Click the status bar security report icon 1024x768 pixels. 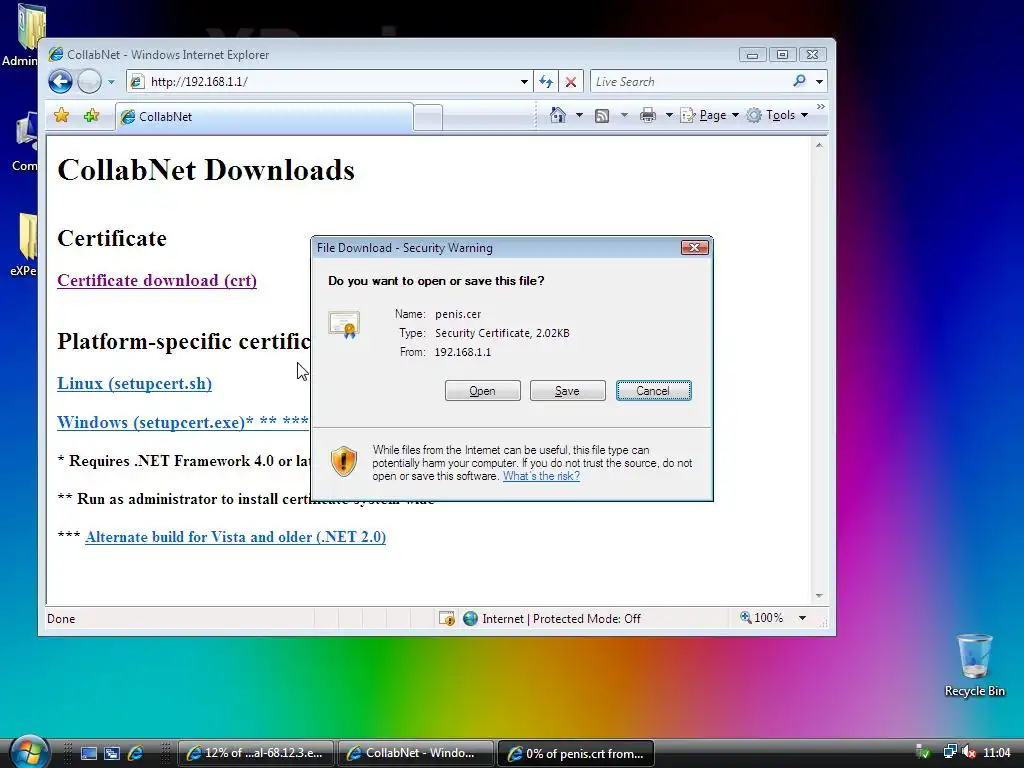click(x=447, y=618)
